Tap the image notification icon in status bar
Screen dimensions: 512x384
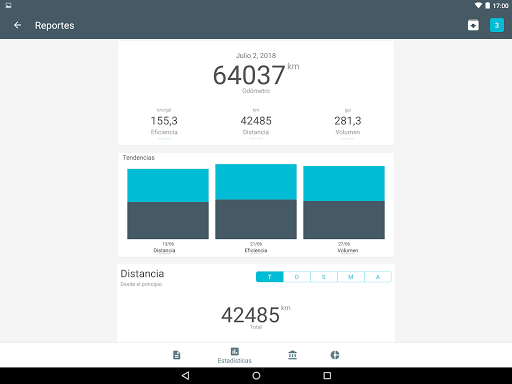8,5
